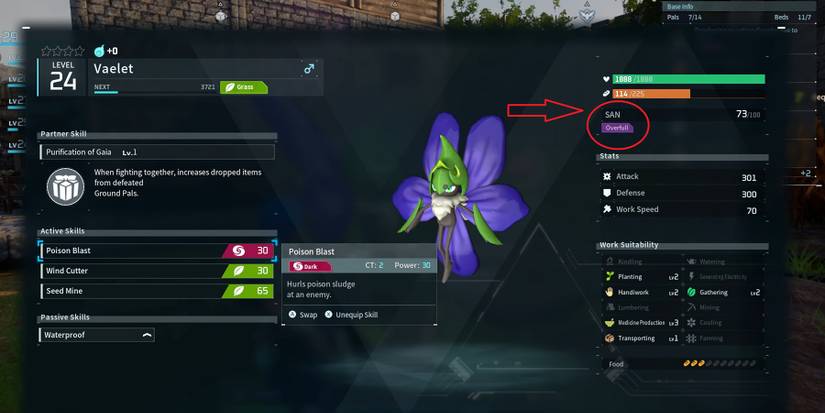This screenshot has height=413, width=825.
Task: Select the Poison Blast active skill
Action: pos(157,251)
